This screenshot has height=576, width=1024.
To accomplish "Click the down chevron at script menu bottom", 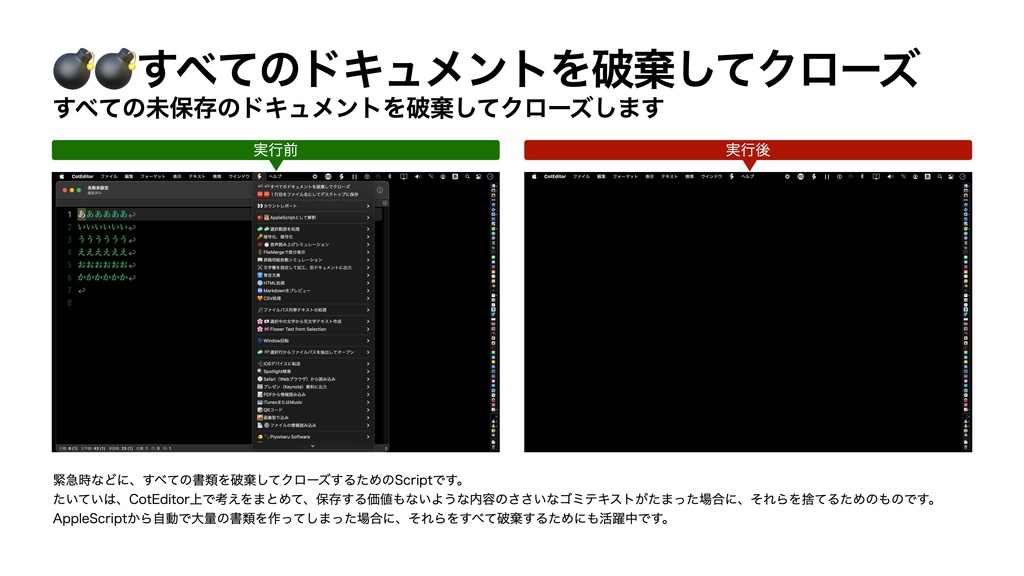I will pos(314,446).
